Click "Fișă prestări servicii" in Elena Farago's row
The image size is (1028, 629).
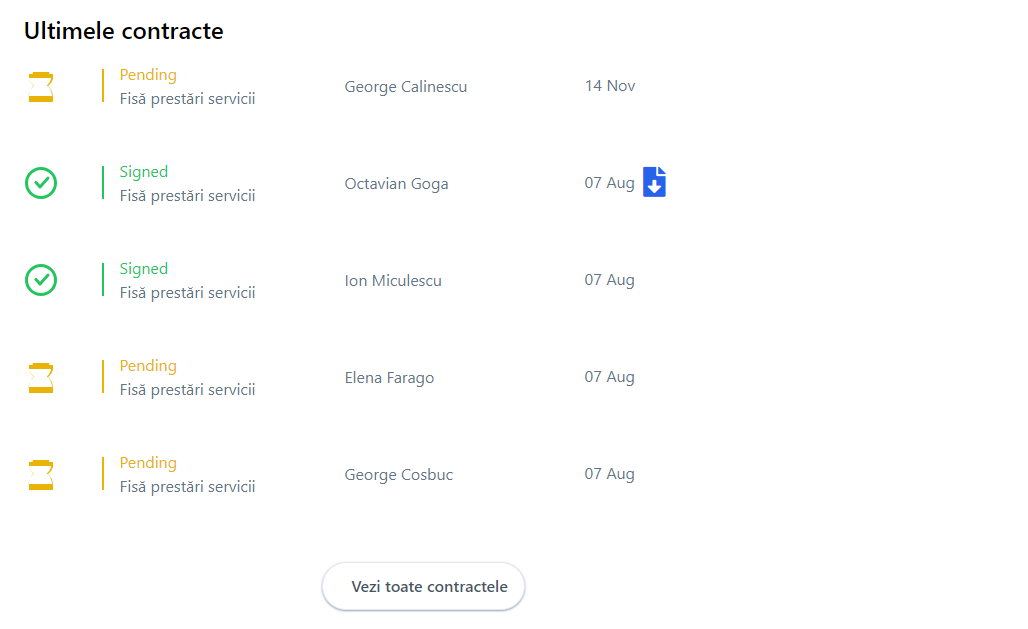click(x=187, y=390)
